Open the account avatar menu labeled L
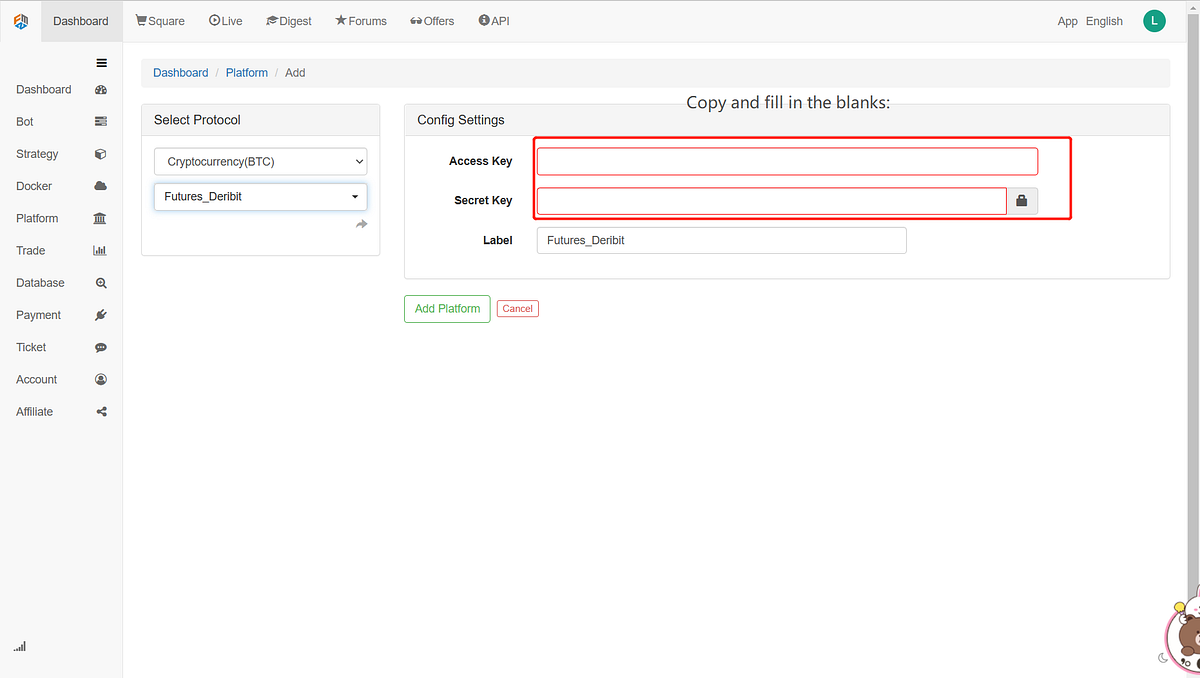This screenshot has width=1200, height=678. click(x=1154, y=20)
